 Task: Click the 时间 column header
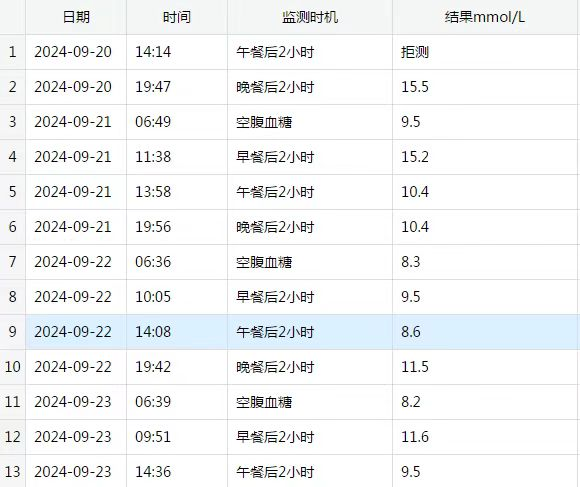[177, 17]
